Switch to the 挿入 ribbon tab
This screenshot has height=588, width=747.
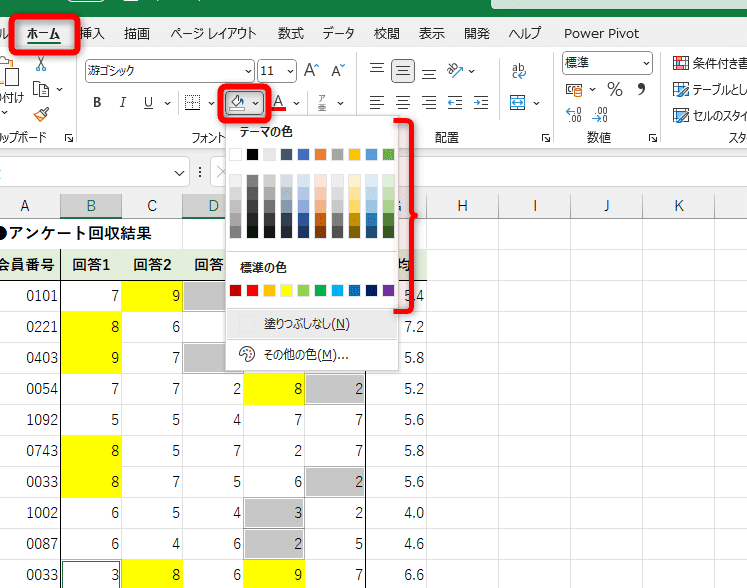pyautogui.click(x=91, y=33)
